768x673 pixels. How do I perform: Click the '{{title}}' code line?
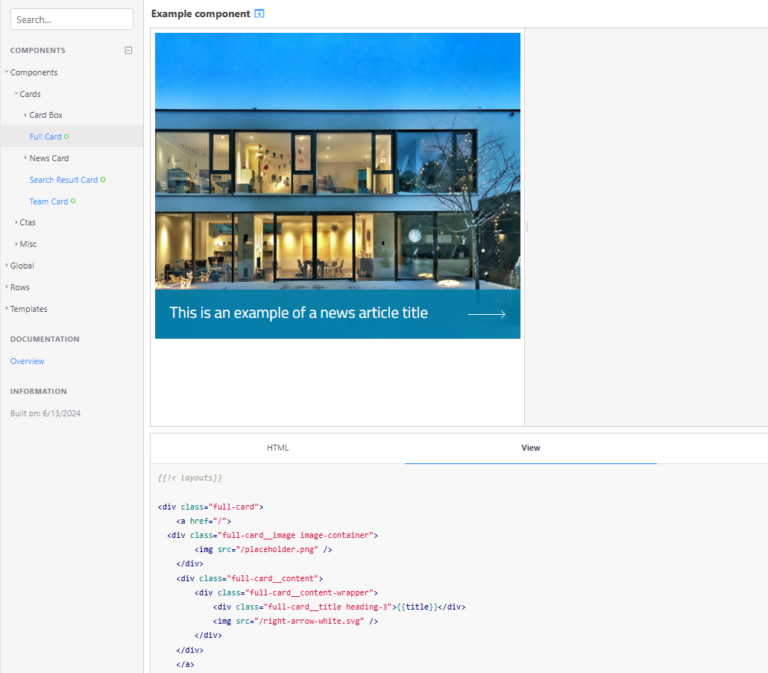click(339, 607)
